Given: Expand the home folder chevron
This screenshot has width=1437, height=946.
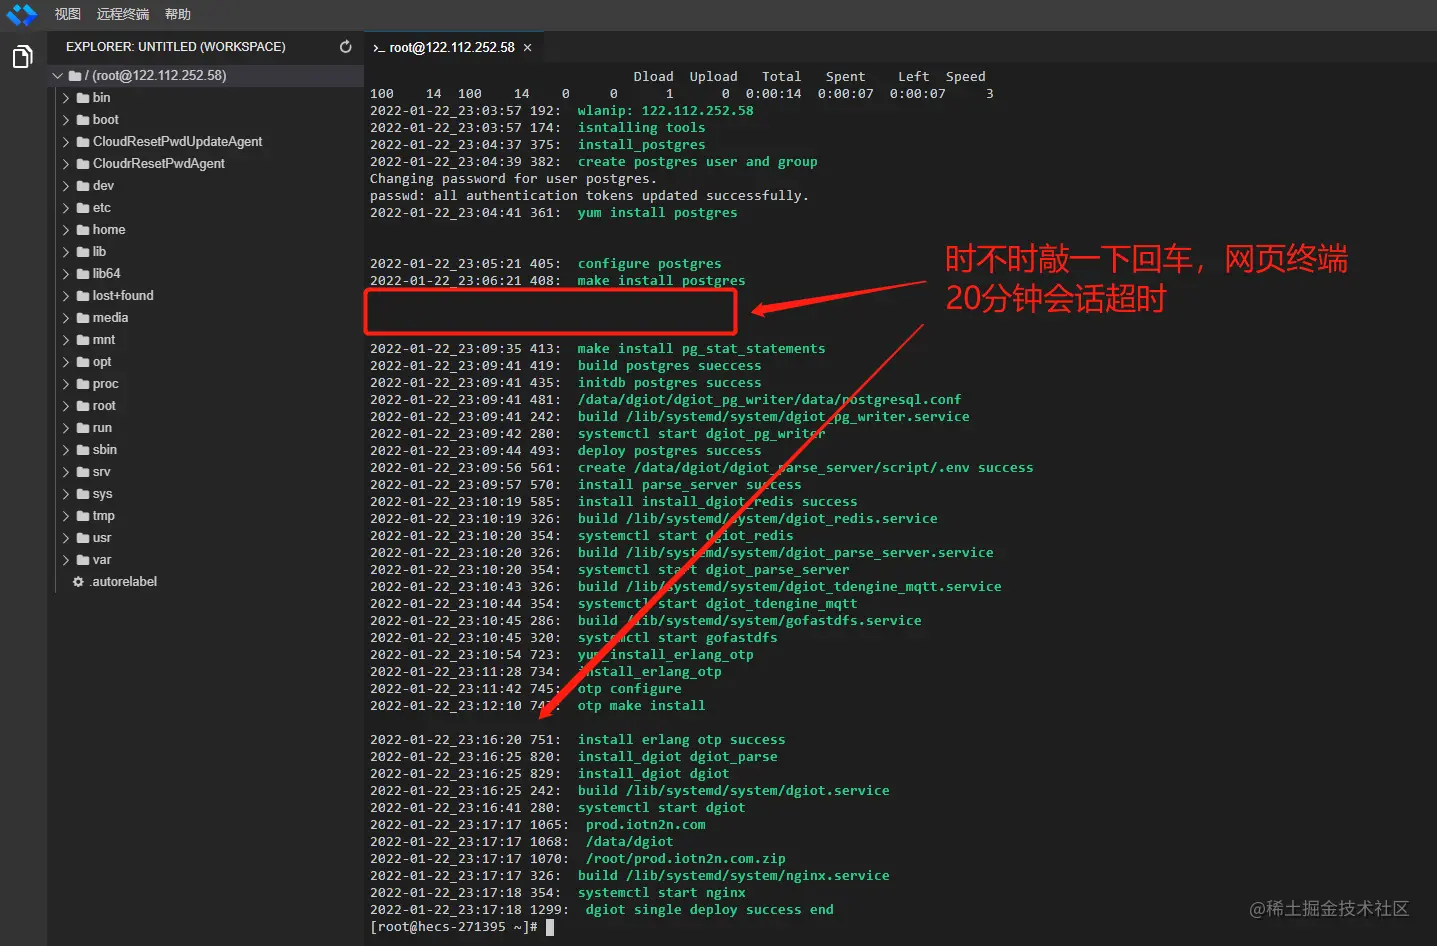Looking at the screenshot, I should pos(66,230).
